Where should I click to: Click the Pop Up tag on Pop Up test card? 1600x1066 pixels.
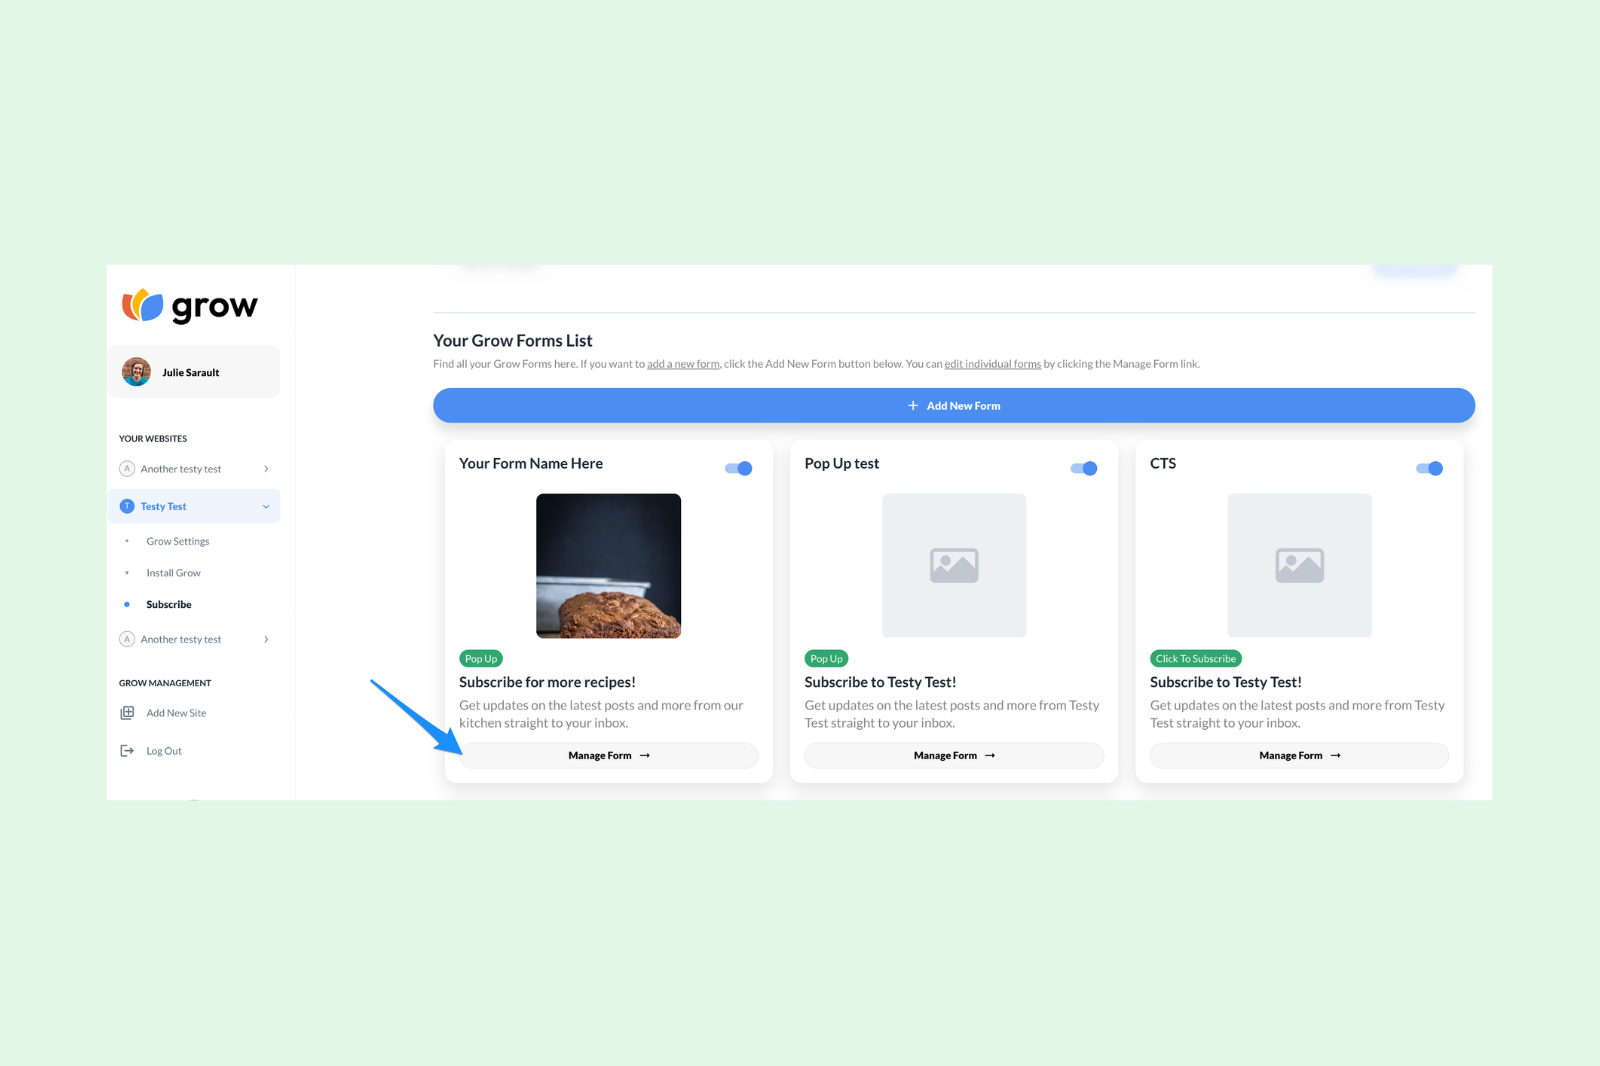tap(826, 659)
